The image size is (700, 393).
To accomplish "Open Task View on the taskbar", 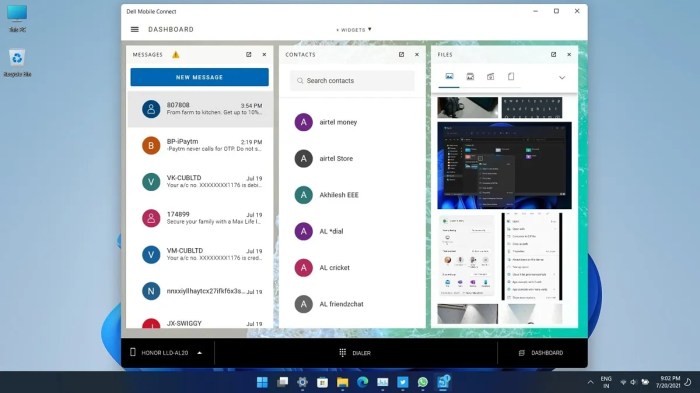I will [x=282, y=382].
